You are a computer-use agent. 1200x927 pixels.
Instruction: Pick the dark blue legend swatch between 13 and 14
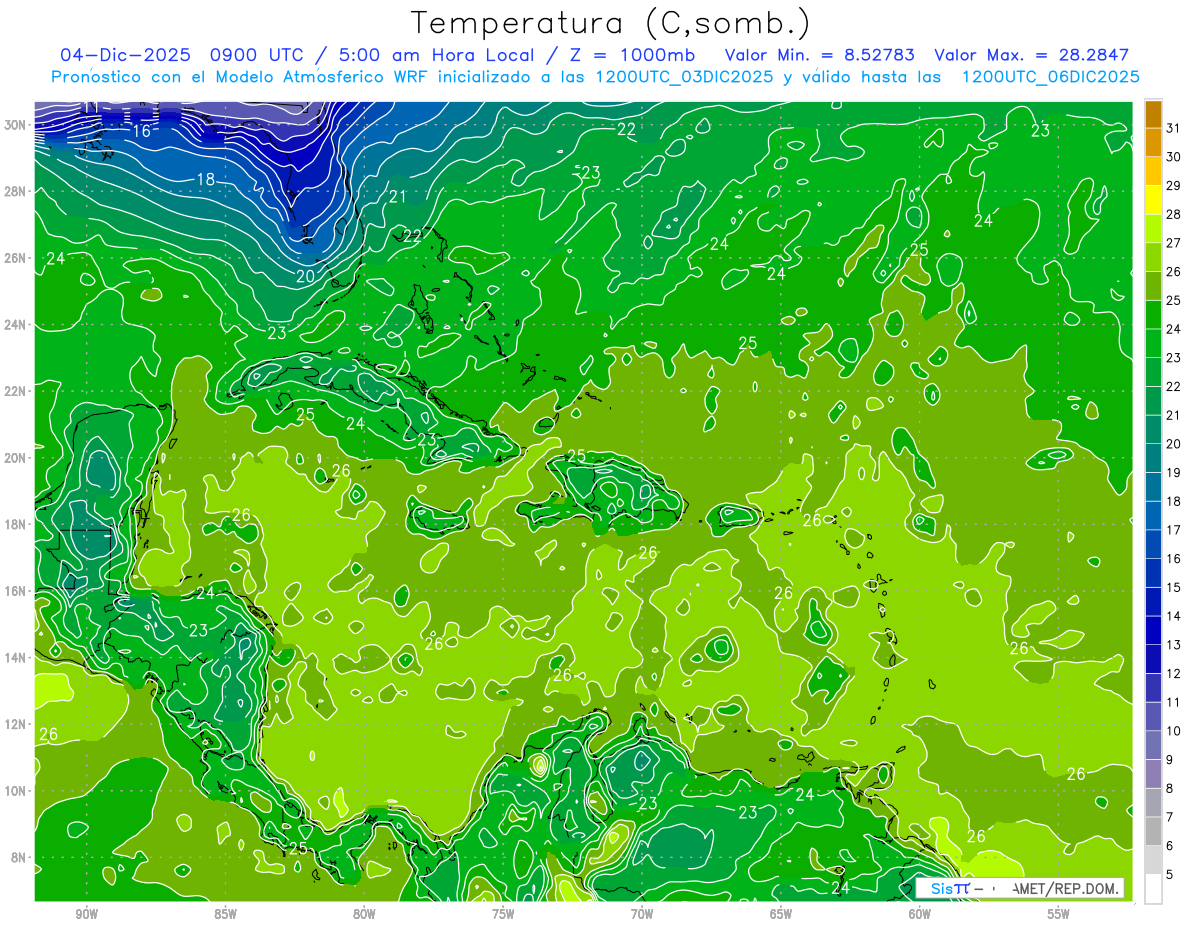(x=1153, y=631)
